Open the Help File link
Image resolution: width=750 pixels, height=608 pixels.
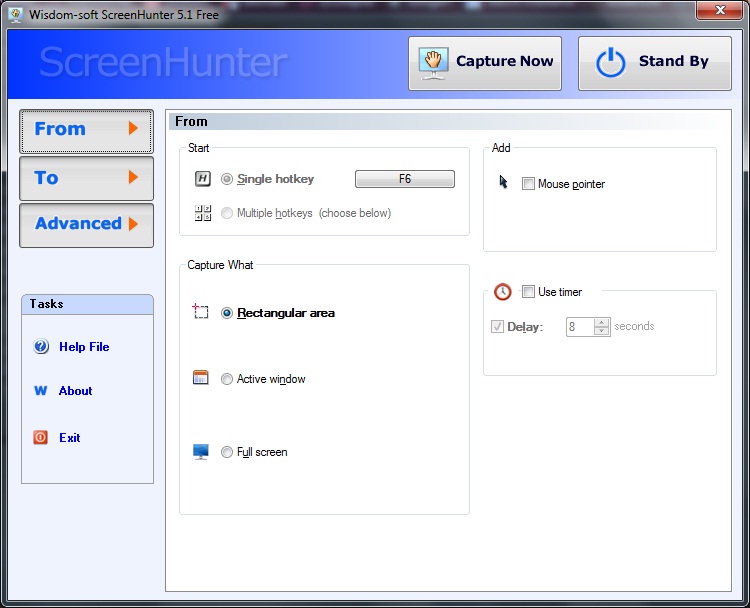point(84,347)
